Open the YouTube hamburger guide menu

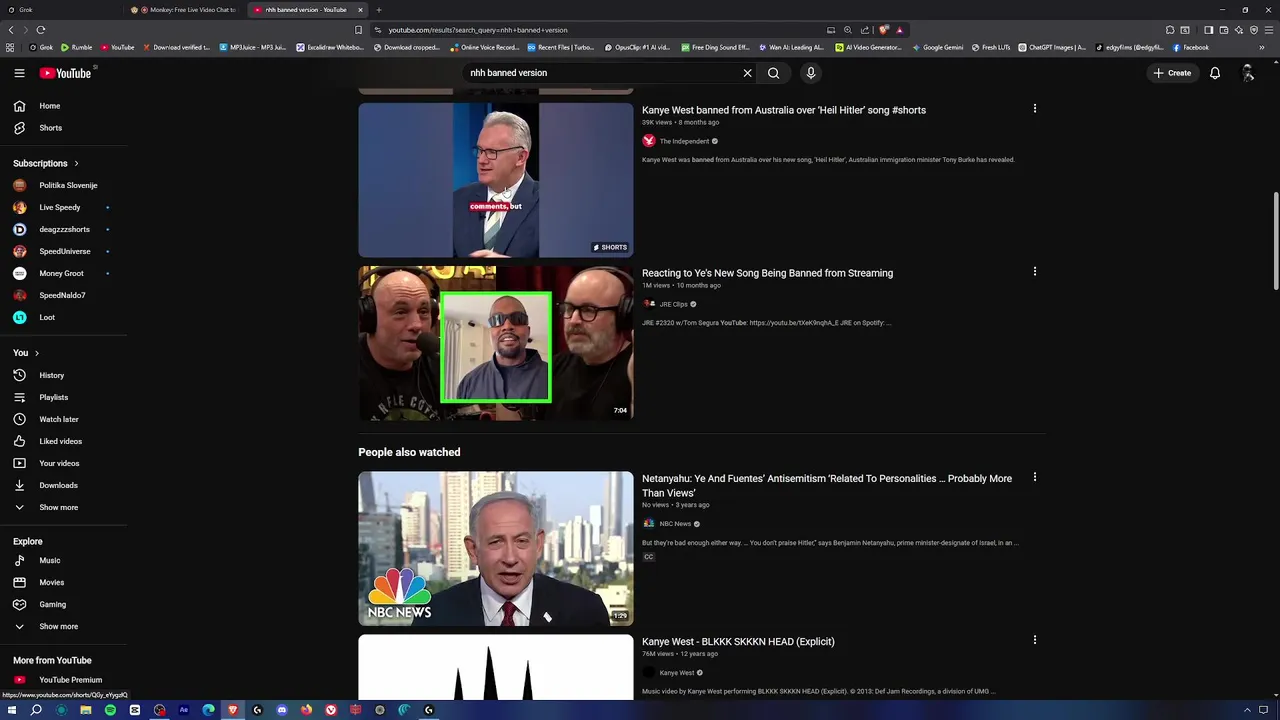click(19, 73)
